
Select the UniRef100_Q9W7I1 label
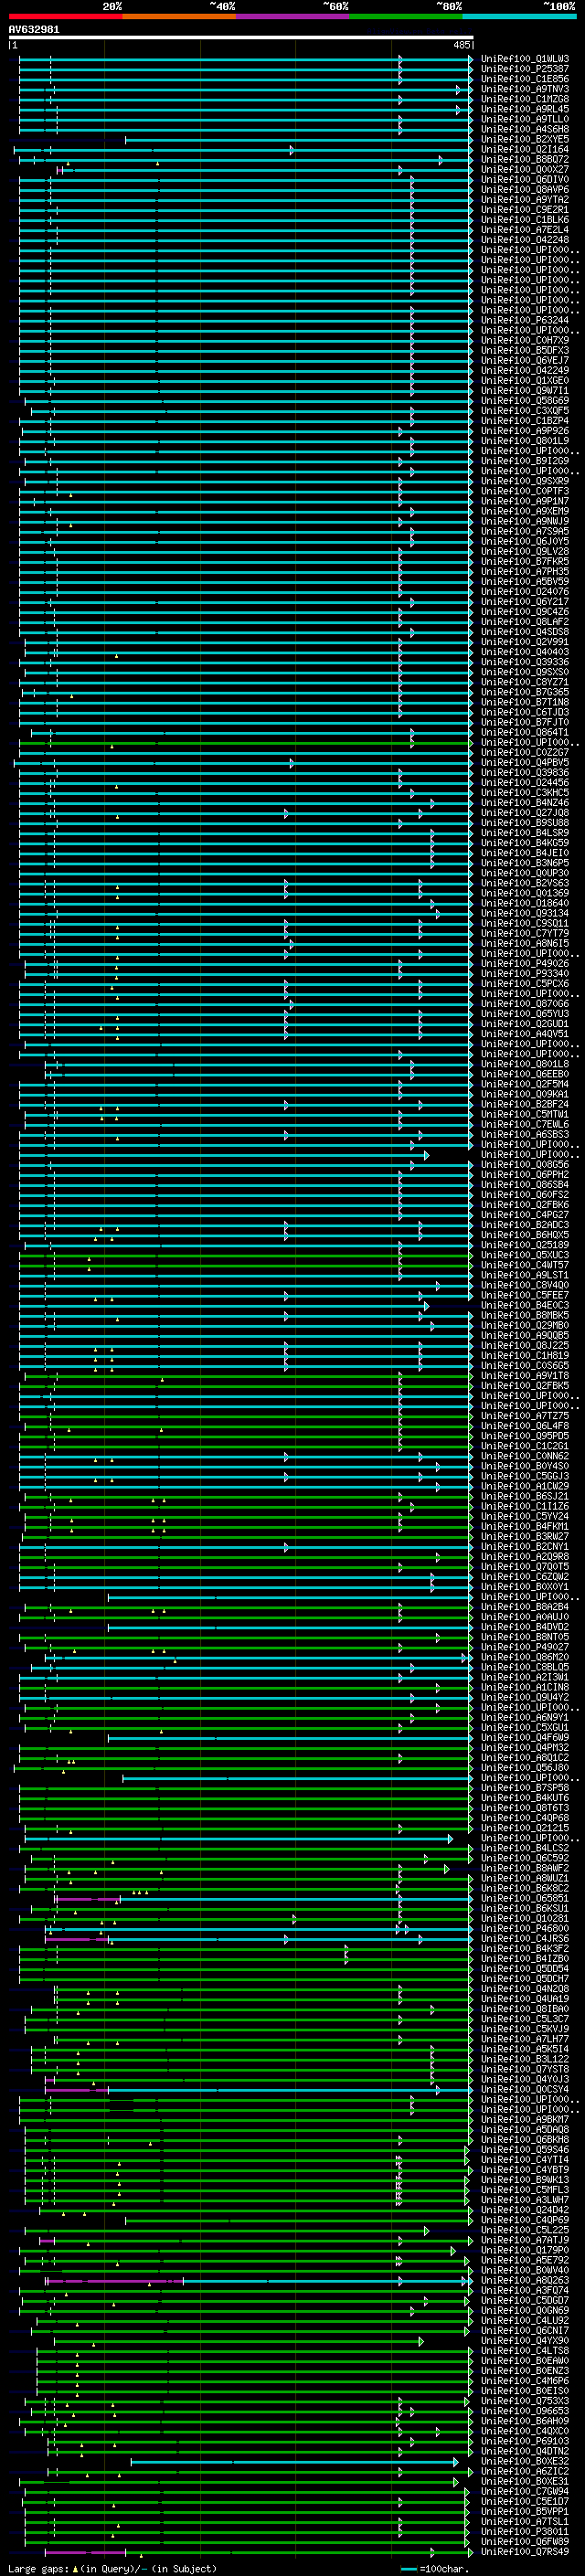tap(525, 390)
